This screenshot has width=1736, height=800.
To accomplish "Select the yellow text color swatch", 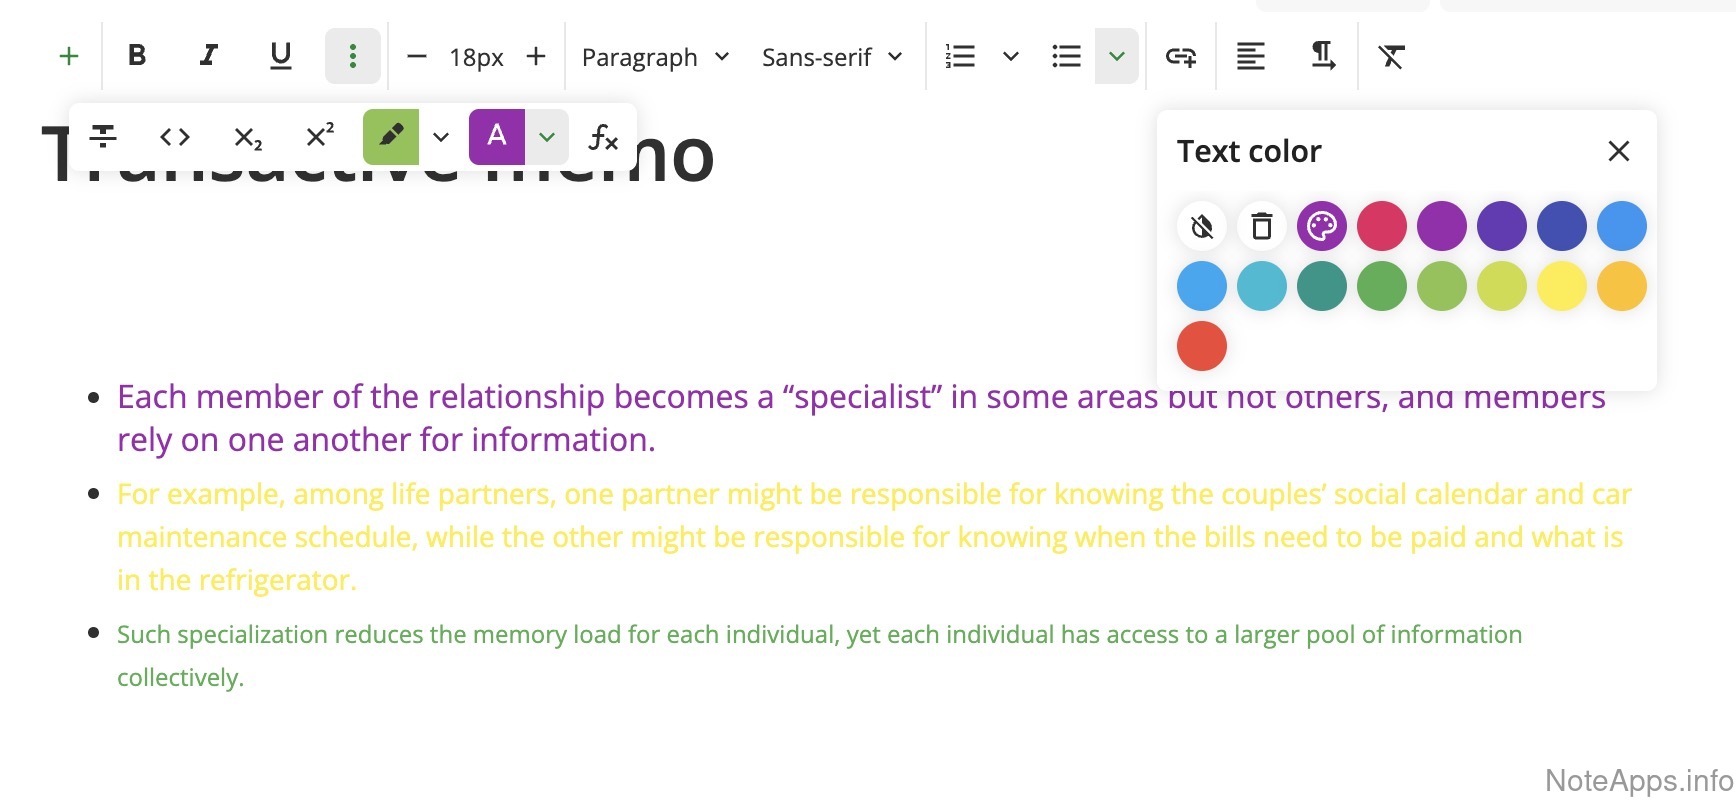I will tap(1561, 286).
